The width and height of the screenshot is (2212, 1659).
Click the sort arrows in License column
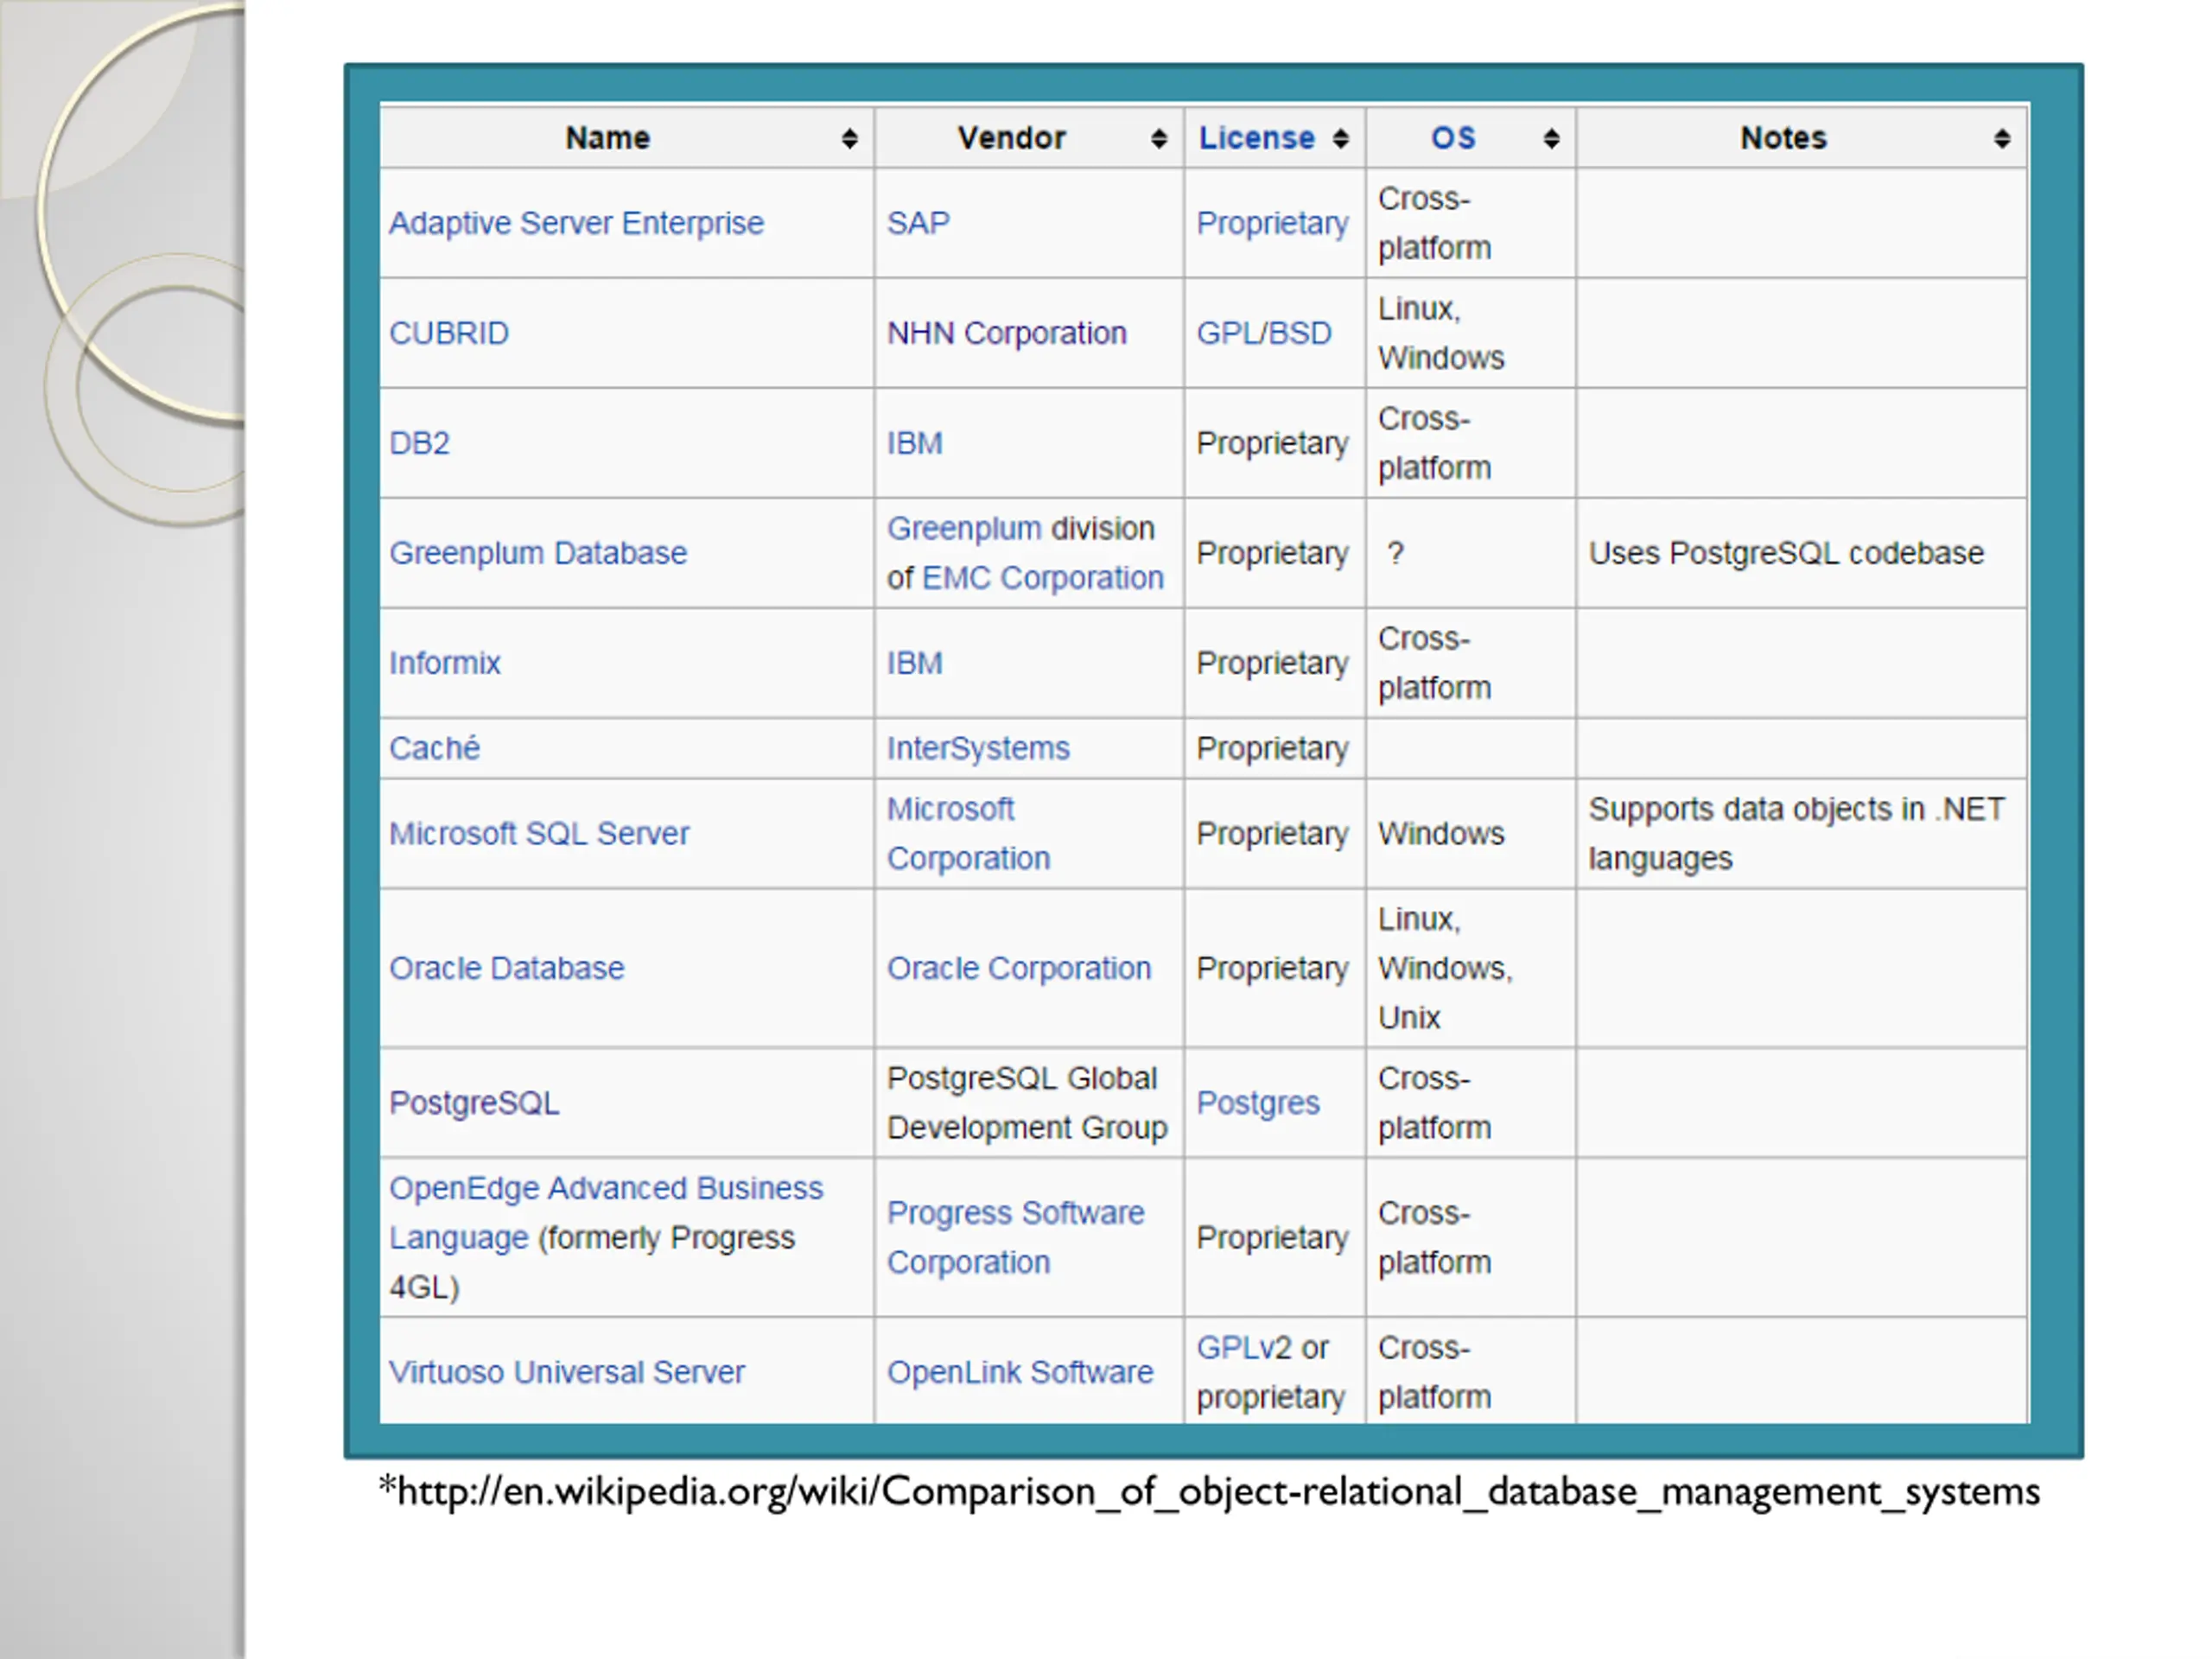pyautogui.click(x=1341, y=139)
